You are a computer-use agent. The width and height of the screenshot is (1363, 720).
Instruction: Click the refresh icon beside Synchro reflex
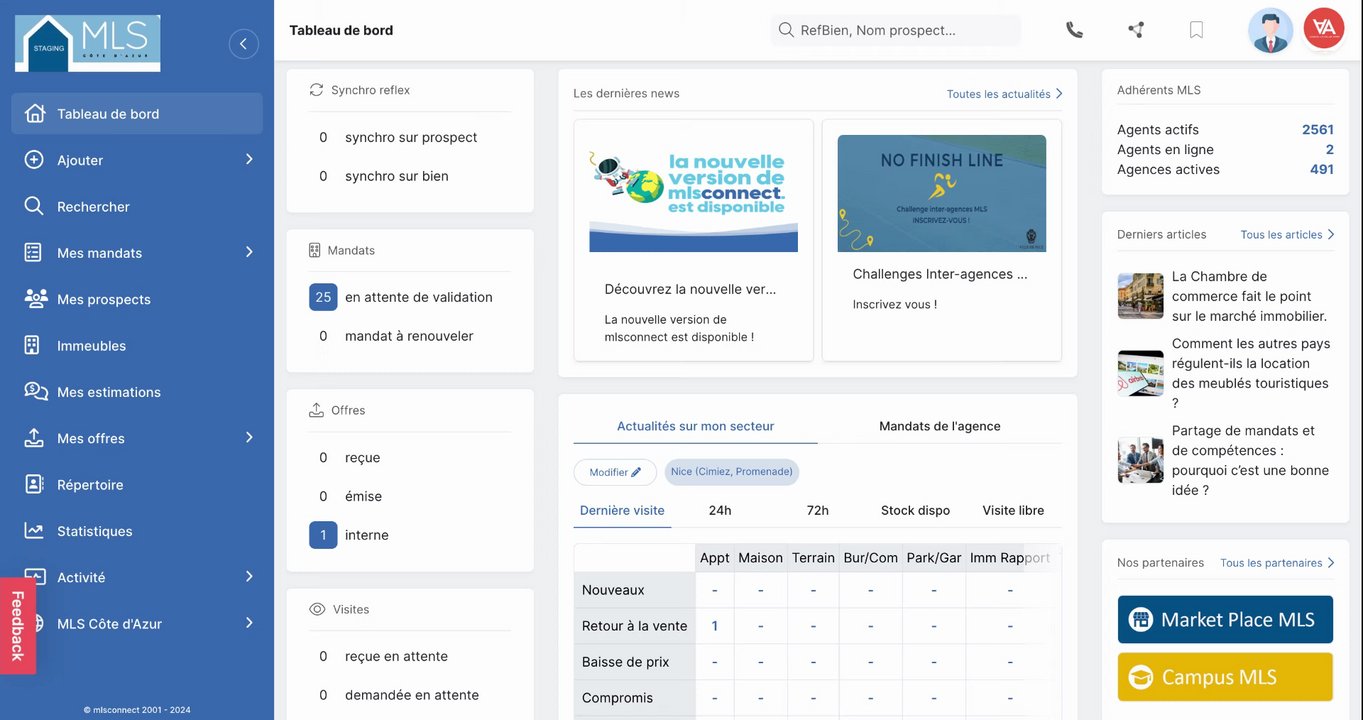(x=316, y=90)
